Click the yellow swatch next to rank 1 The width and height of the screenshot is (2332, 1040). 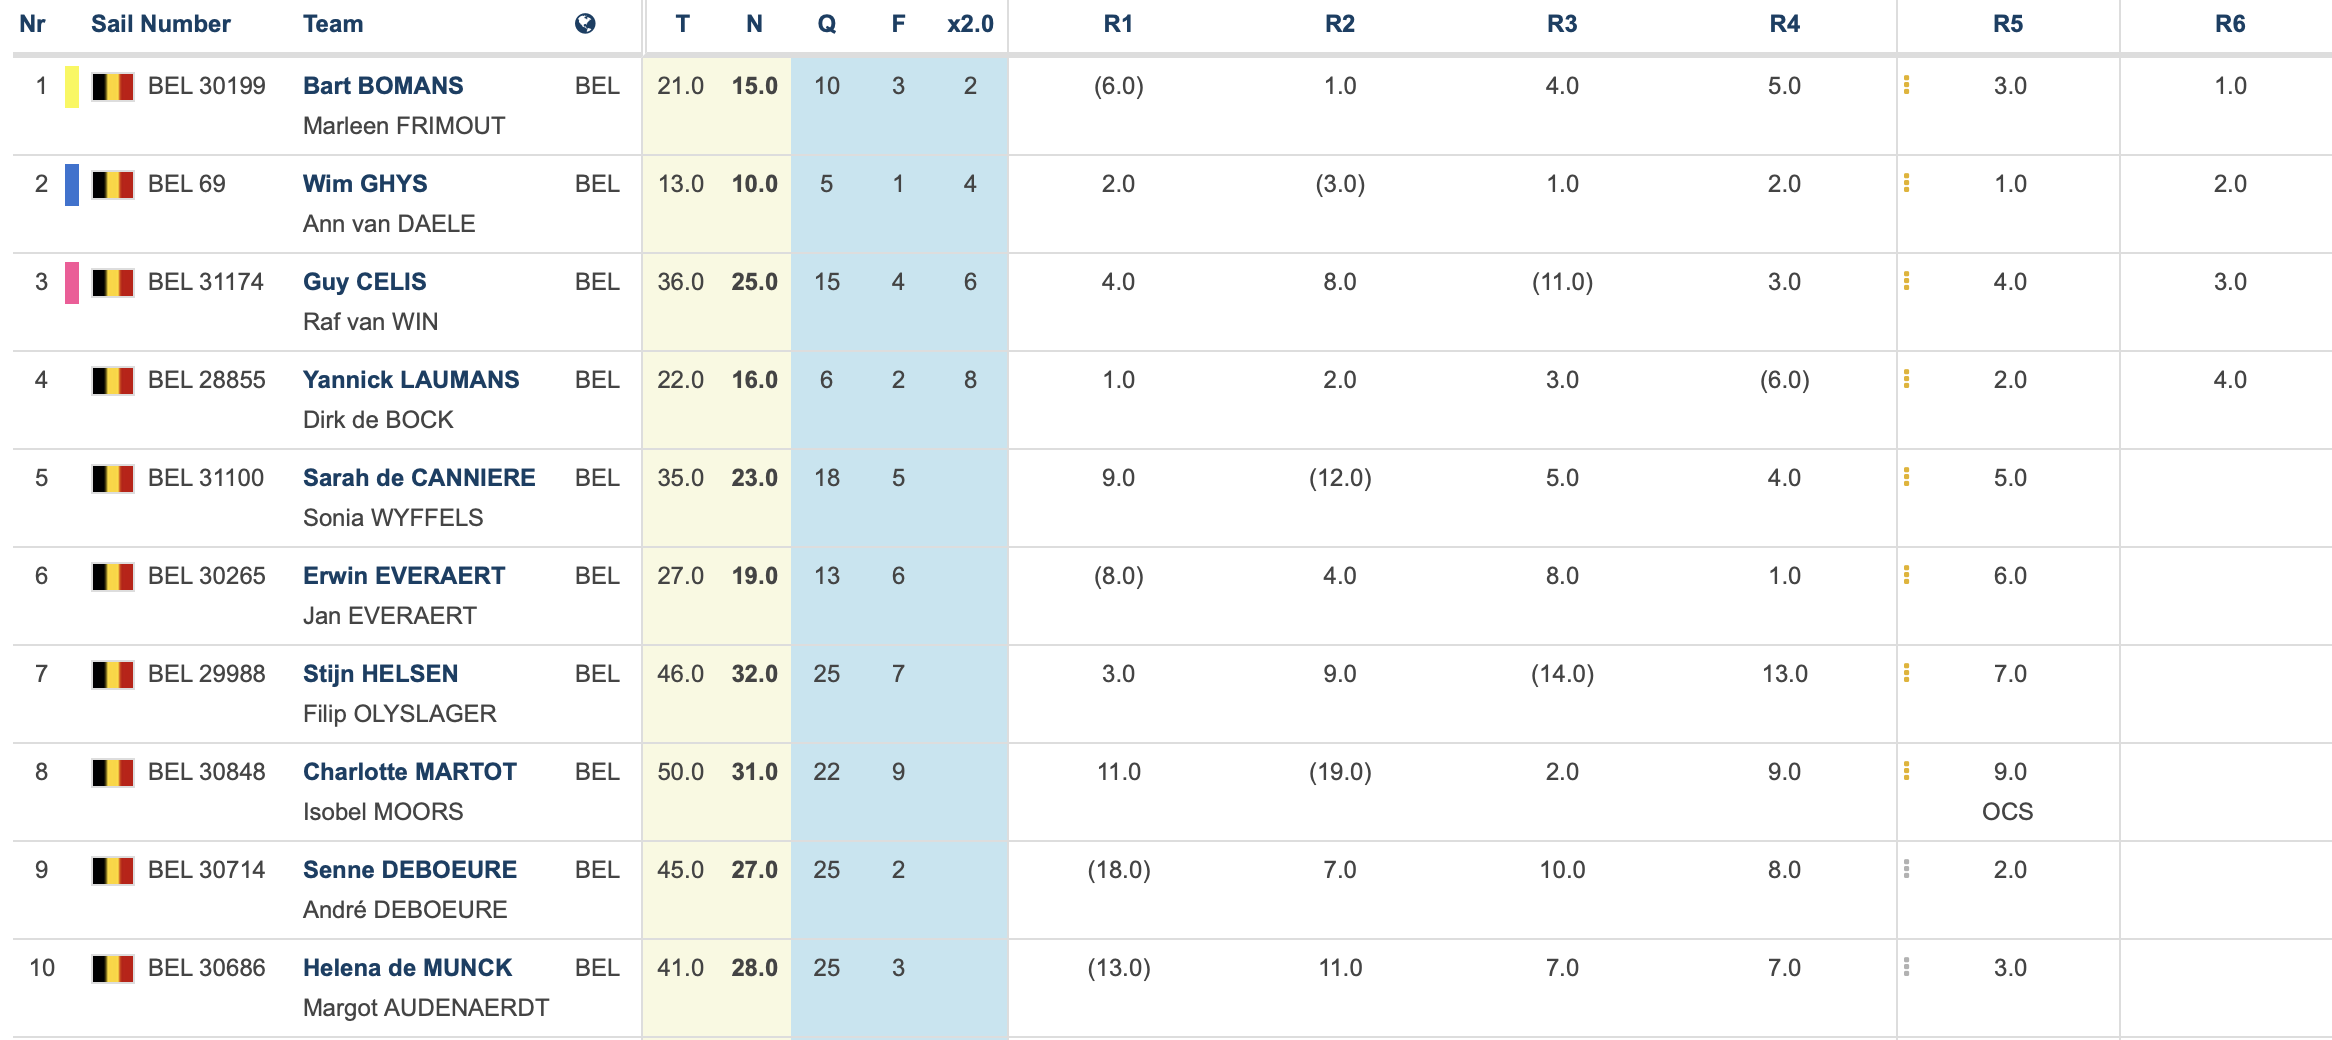(x=72, y=87)
